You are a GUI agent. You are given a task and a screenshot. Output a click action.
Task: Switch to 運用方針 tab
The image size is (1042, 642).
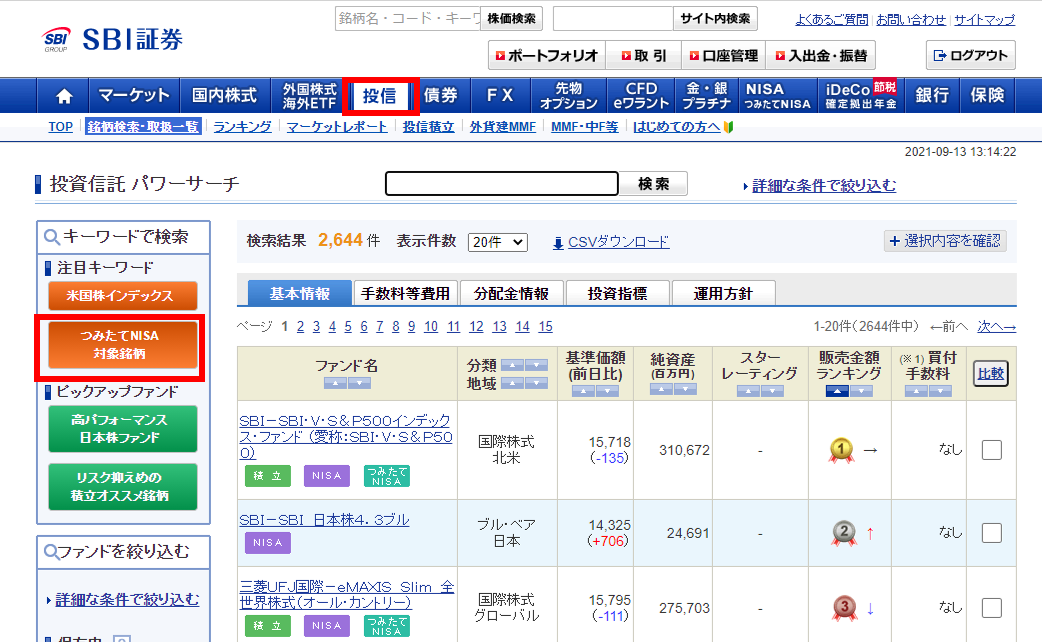(x=723, y=293)
